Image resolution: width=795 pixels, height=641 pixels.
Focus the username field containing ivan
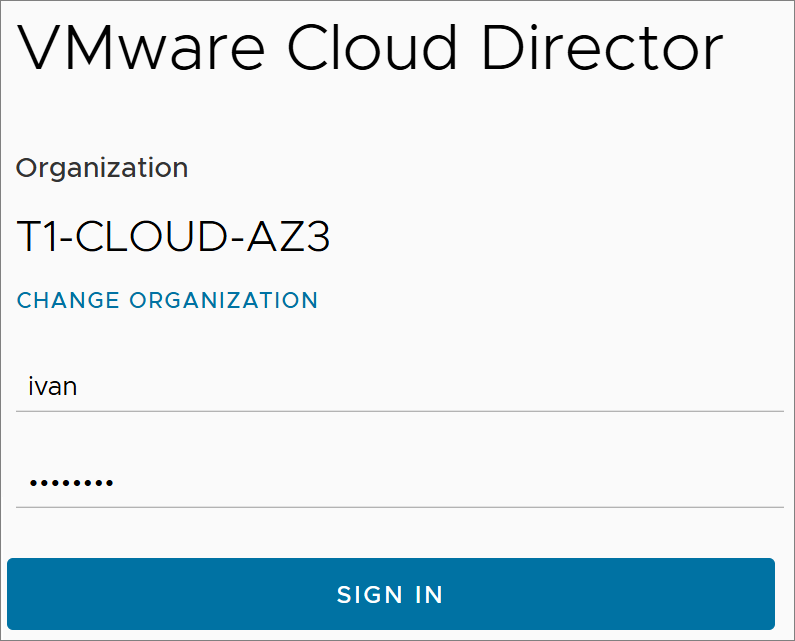[400, 386]
